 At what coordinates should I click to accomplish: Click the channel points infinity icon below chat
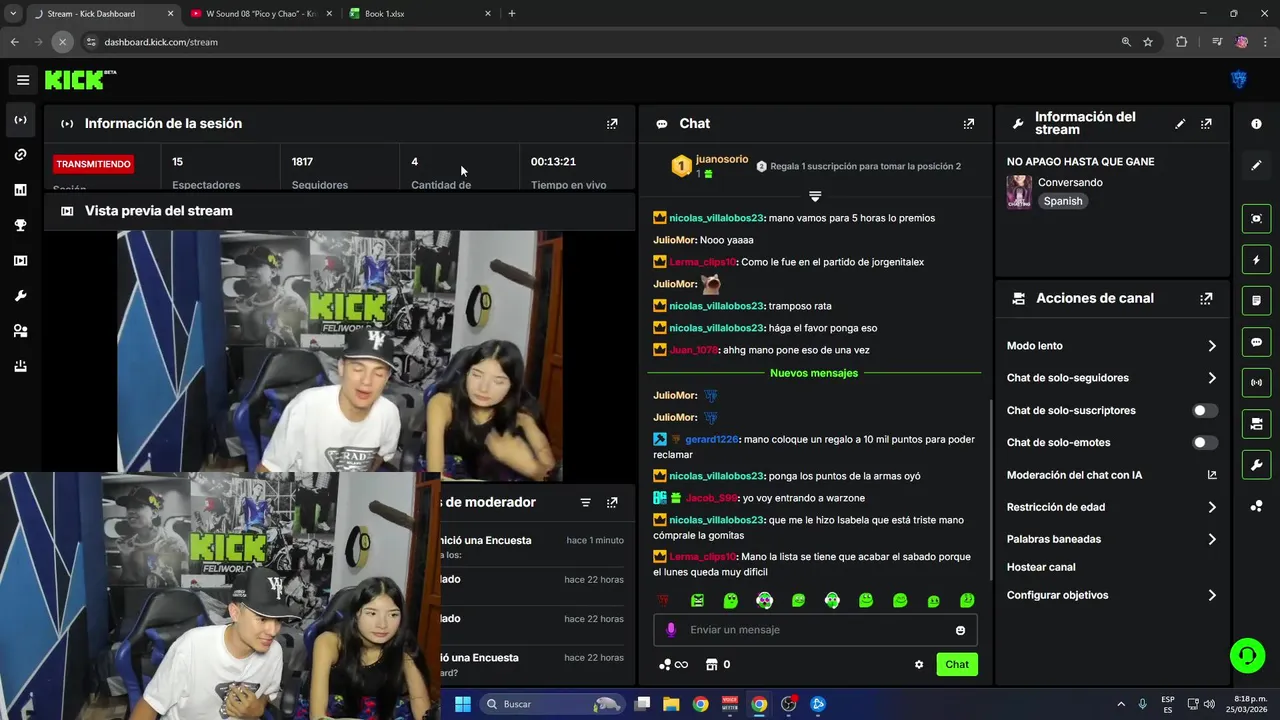[673, 665]
